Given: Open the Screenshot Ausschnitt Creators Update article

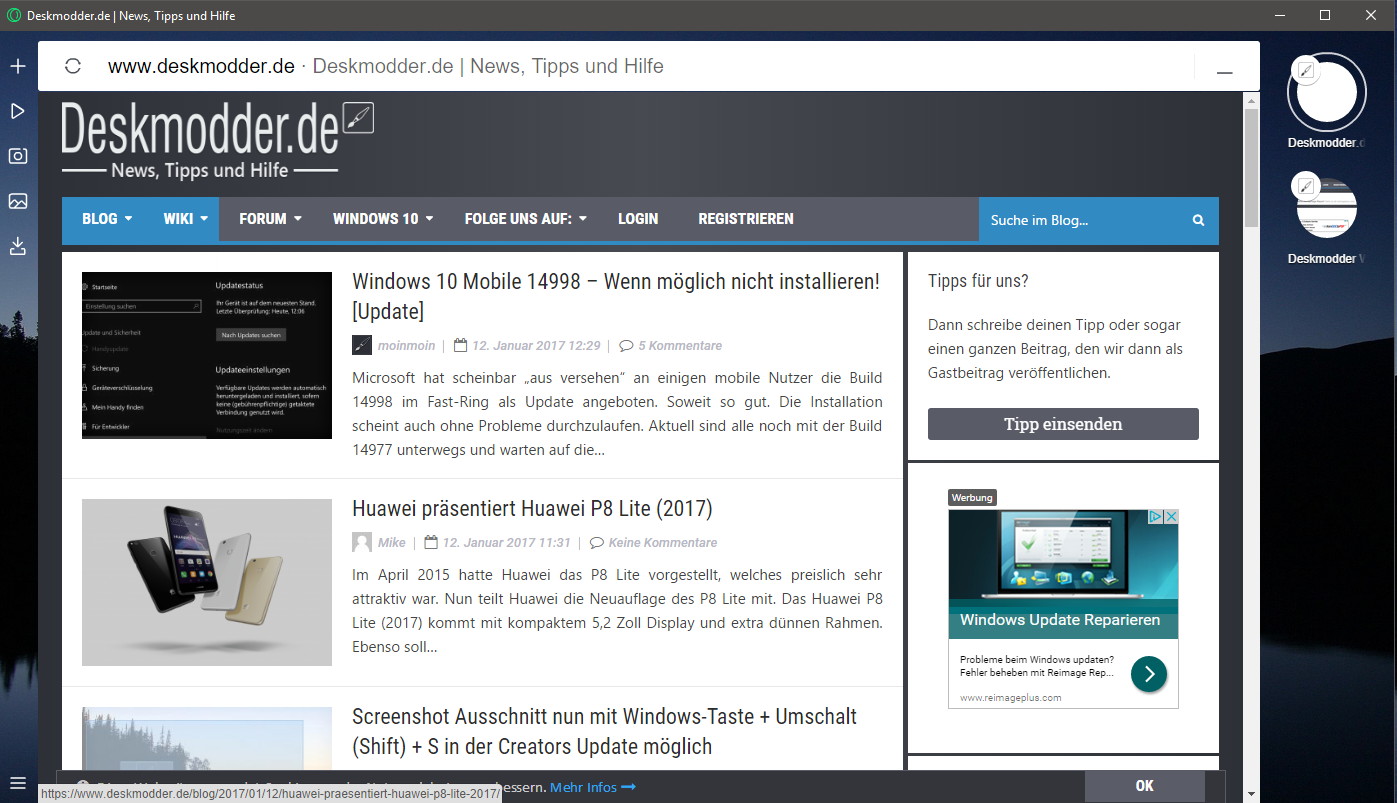Looking at the screenshot, I should [x=604, y=731].
